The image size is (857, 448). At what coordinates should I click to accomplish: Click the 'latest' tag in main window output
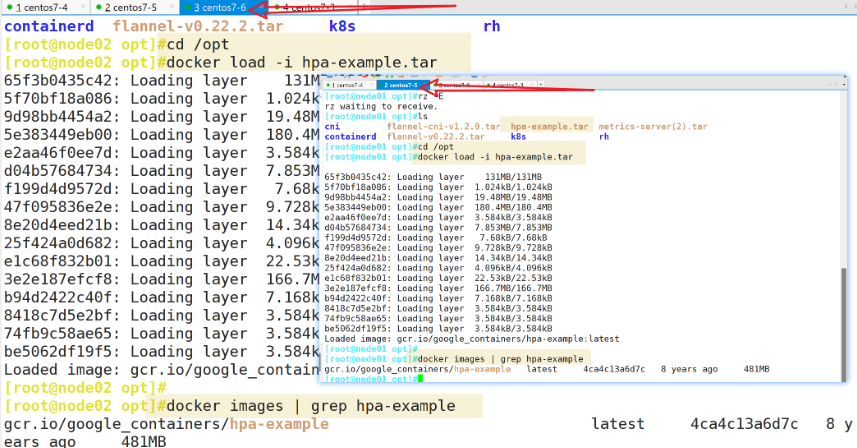pos(618,424)
